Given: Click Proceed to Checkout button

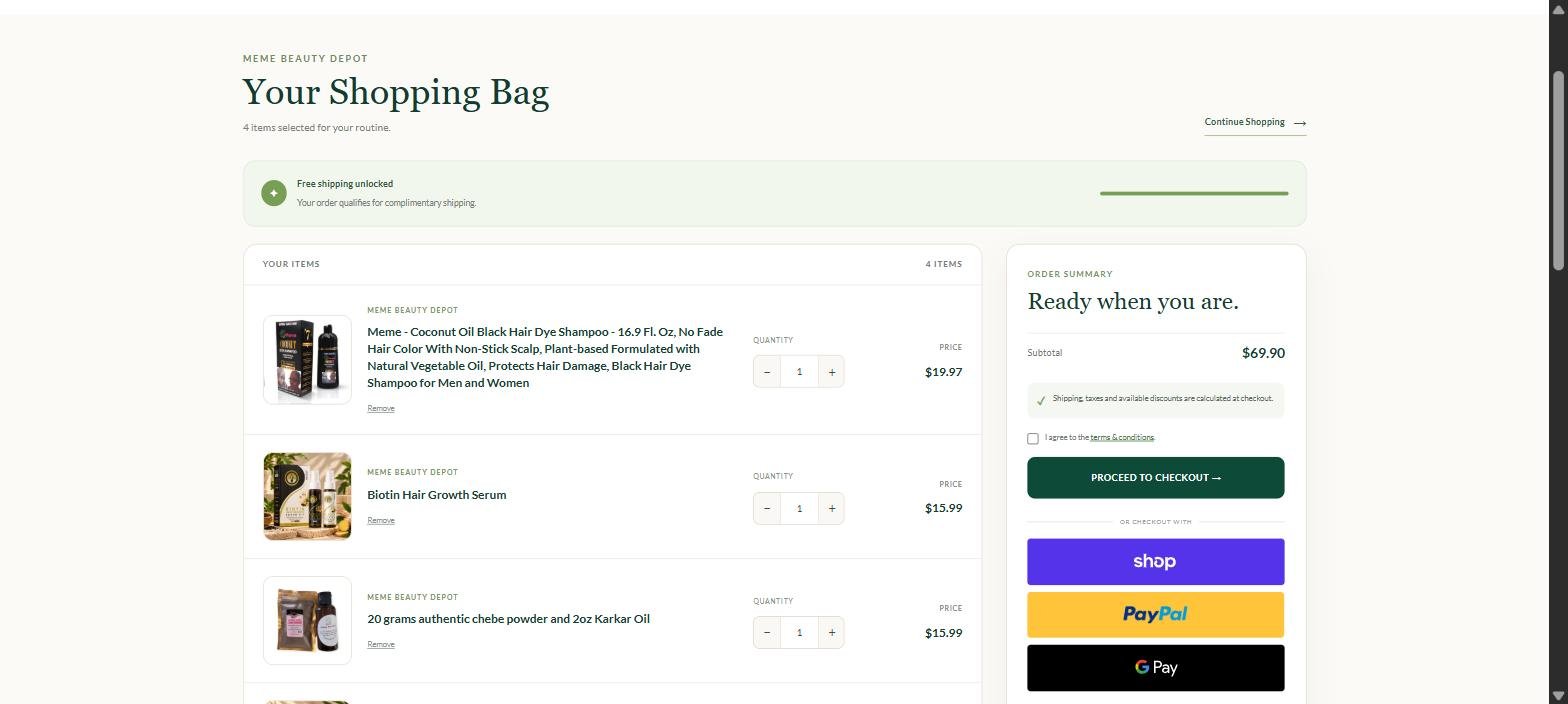Looking at the screenshot, I should (x=1155, y=478).
